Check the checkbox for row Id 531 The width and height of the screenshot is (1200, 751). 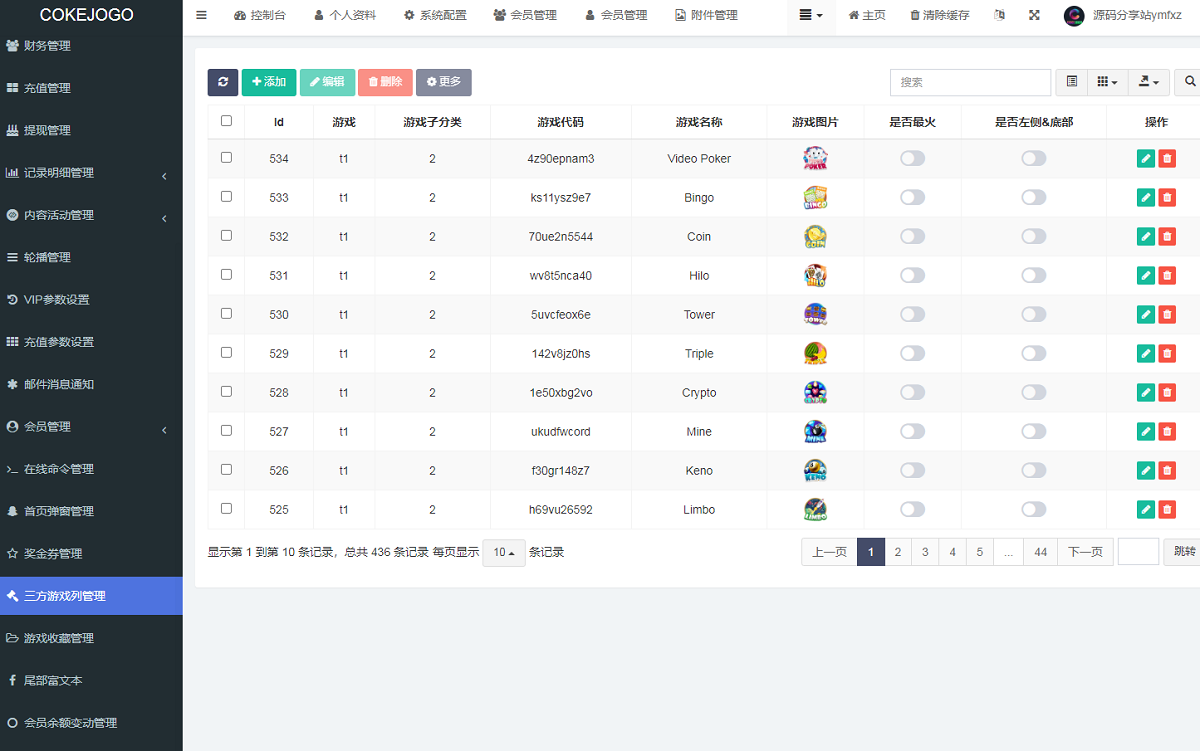tap(226, 274)
